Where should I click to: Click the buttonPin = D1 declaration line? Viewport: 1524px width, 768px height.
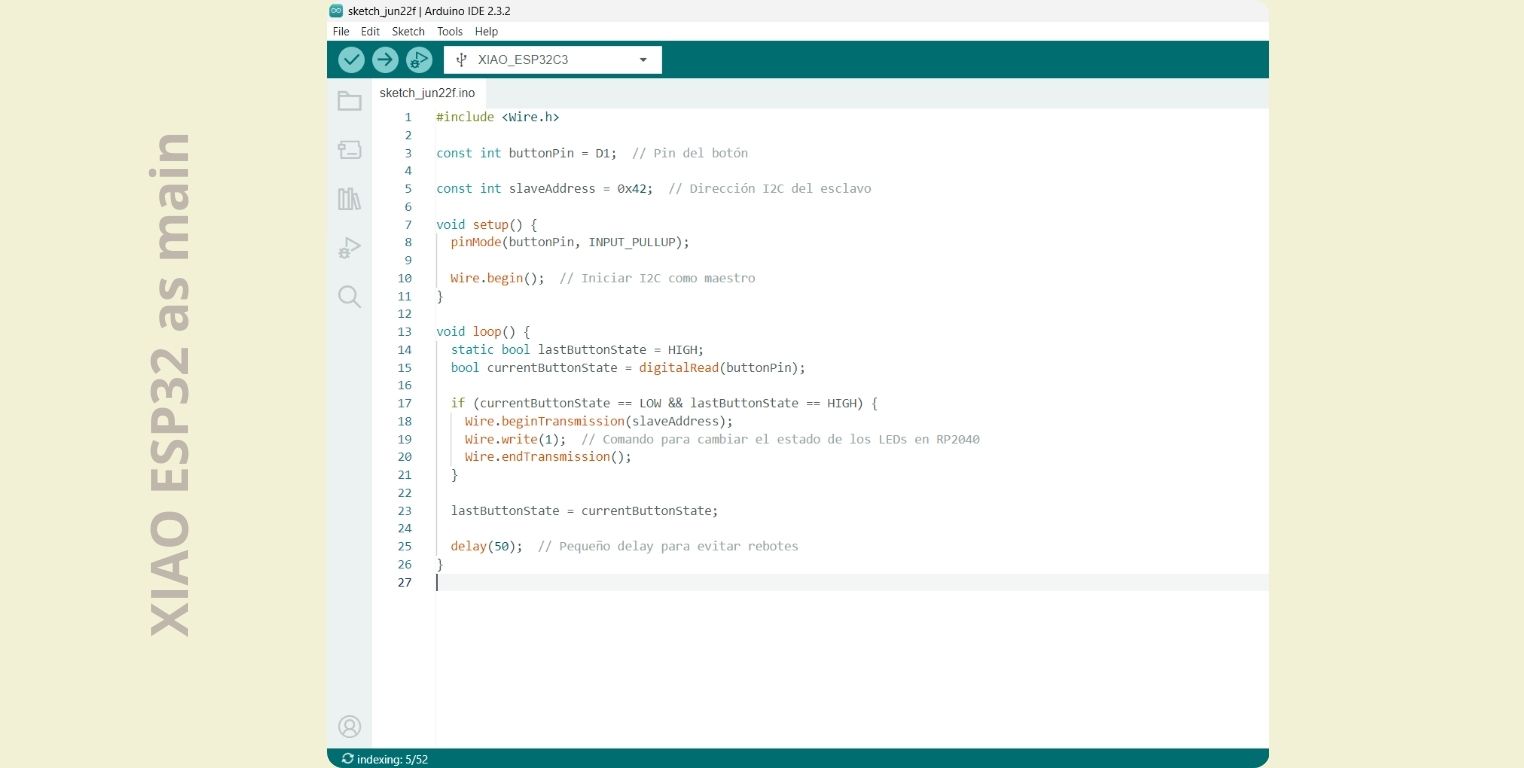pyautogui.click(x=592, y=153)
